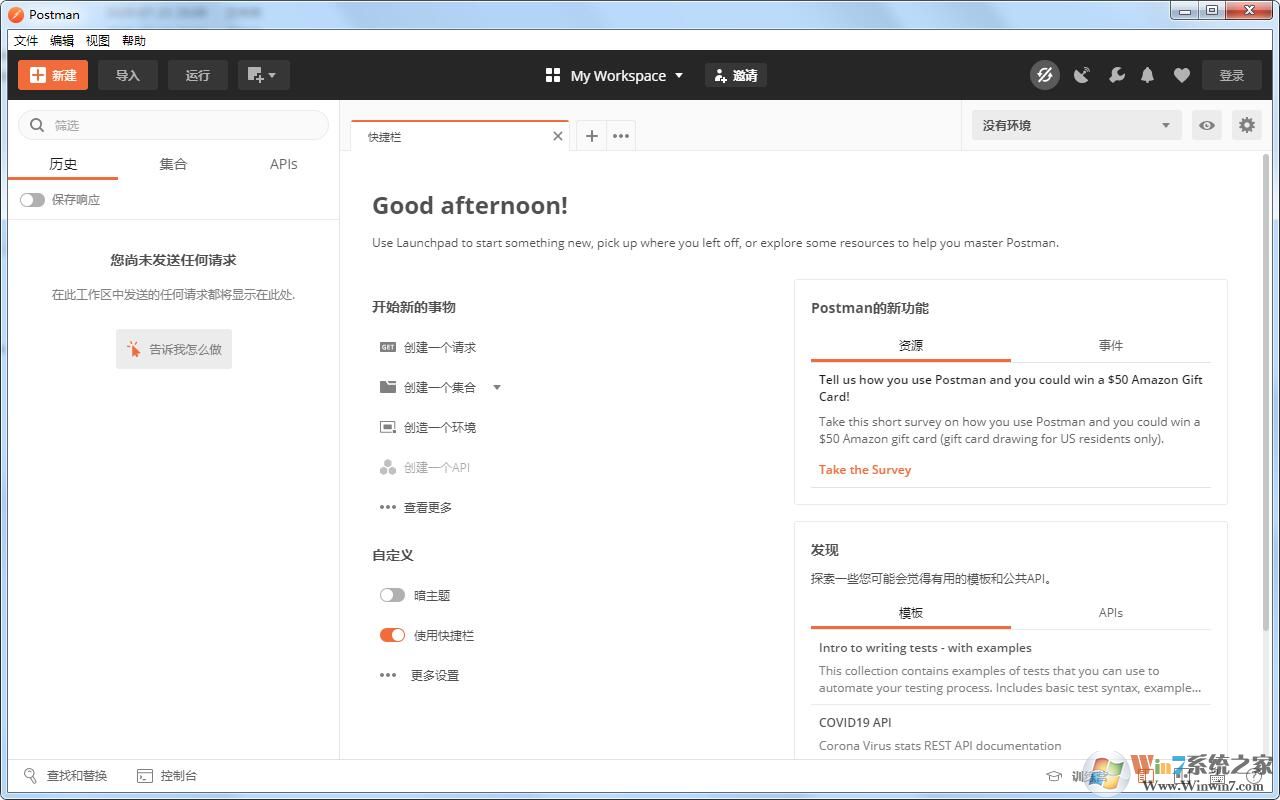Switch to the APIs tab in sidebar
This screenshot has width=1280, height=800.
[x=283, y=163]
